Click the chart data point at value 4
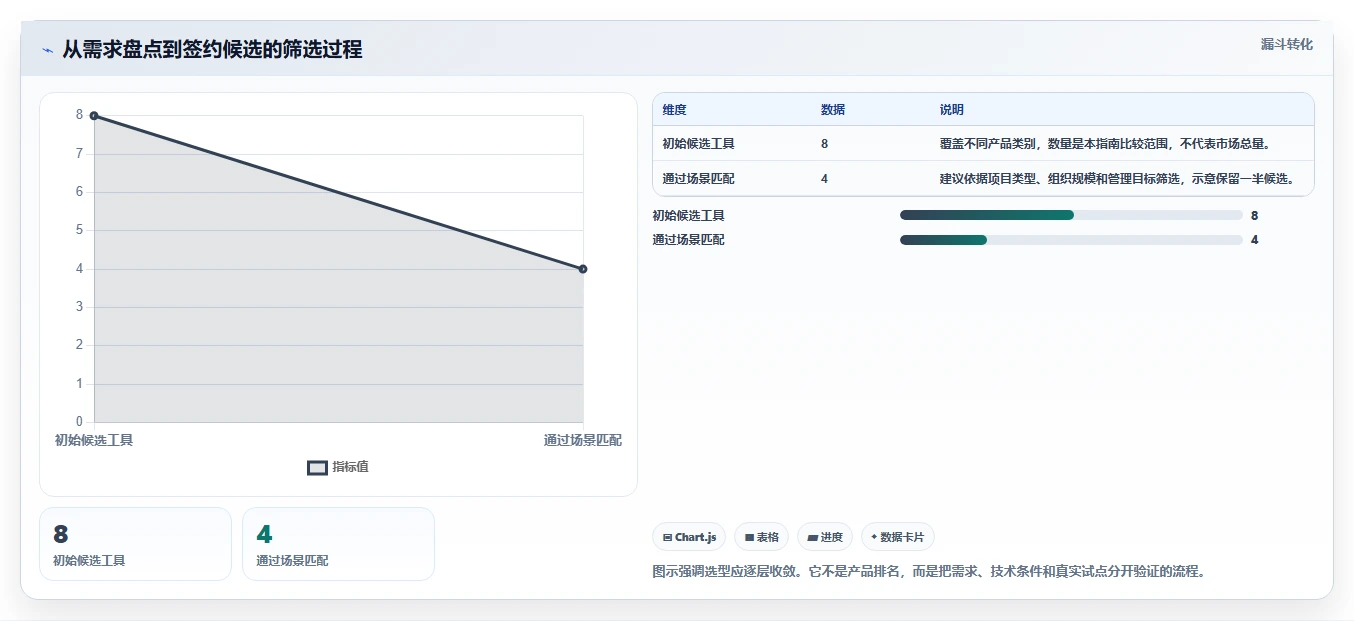 pyautogui.click(x=583, y=269)
